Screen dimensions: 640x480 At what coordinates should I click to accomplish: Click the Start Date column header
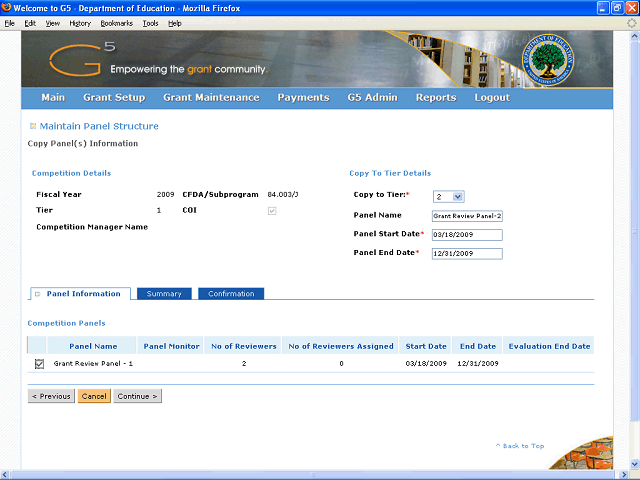click(x=426, y=346)
